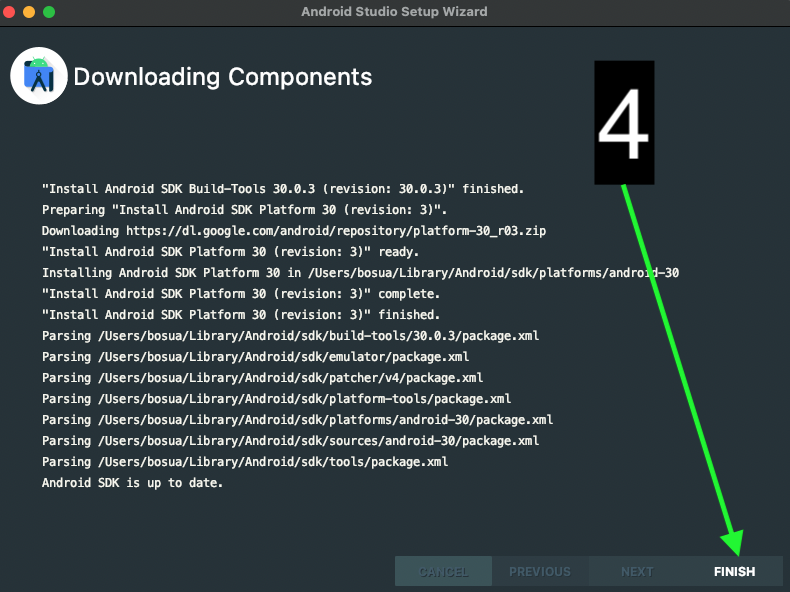Viewport: 790px width, 592px height.
Task: Minimize the window with the yellow button
Action: tap(30, 12)
